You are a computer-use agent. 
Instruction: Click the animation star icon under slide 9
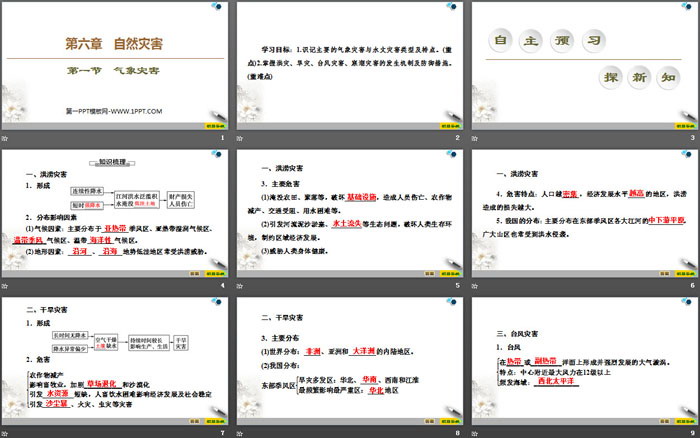pos(474,432)
